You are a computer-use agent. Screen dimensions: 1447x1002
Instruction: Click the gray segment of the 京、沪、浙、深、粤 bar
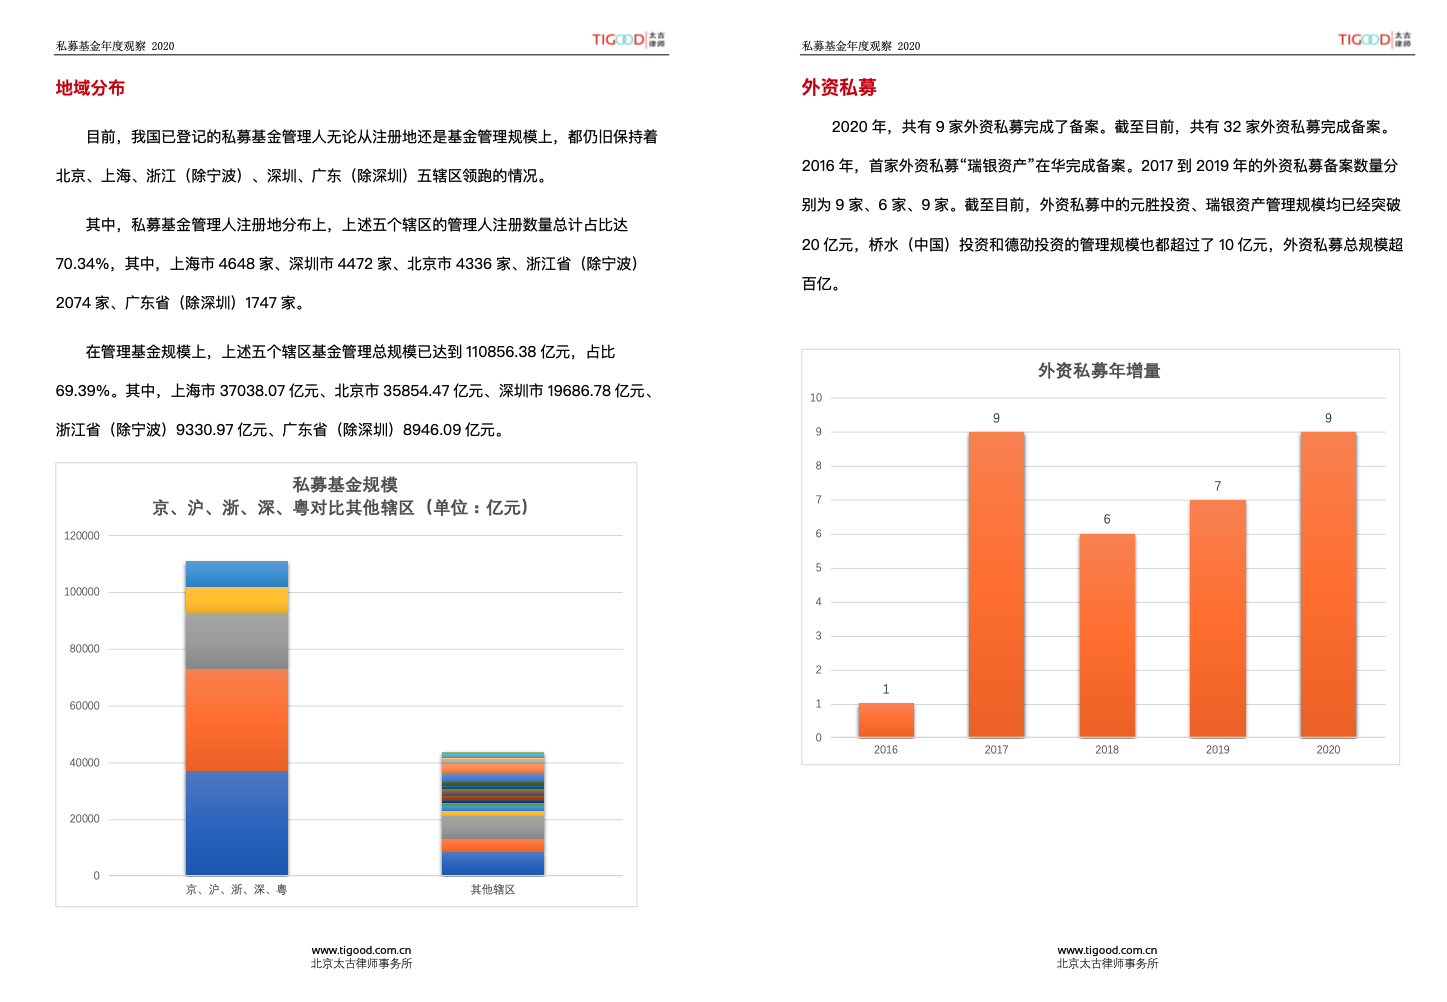(237, 641)
